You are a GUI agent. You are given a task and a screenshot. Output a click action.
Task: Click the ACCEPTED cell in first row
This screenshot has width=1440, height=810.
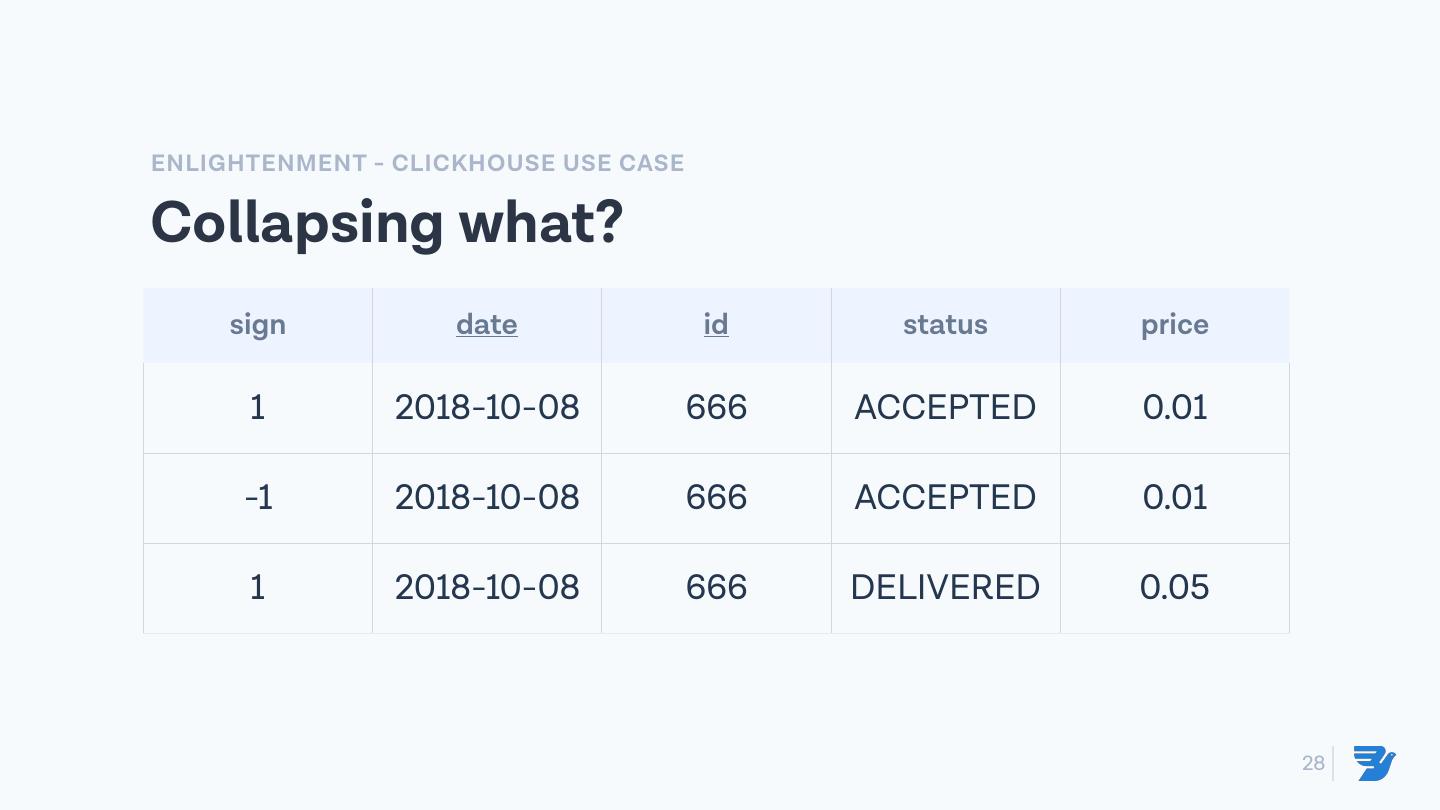[x=945, y=408]
